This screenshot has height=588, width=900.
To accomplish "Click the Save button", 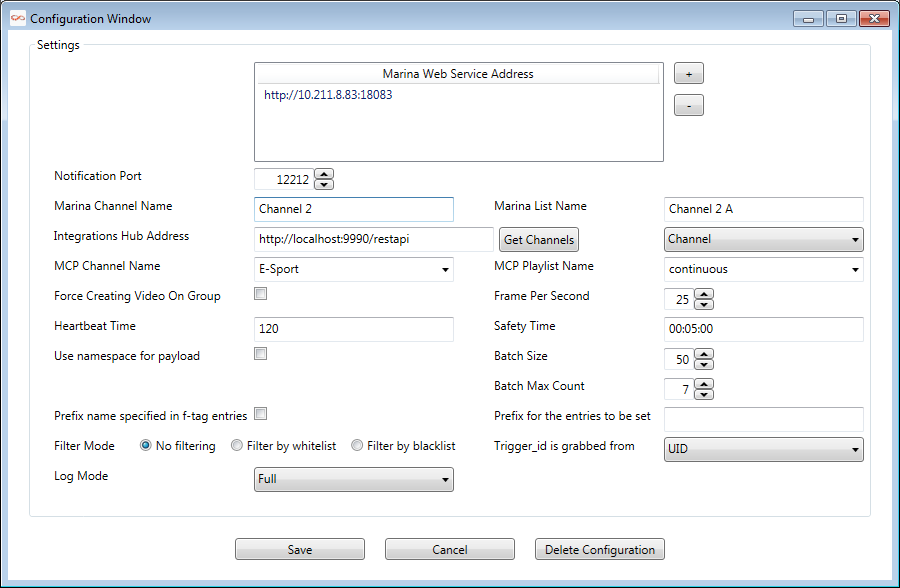I will coord(299,549).
